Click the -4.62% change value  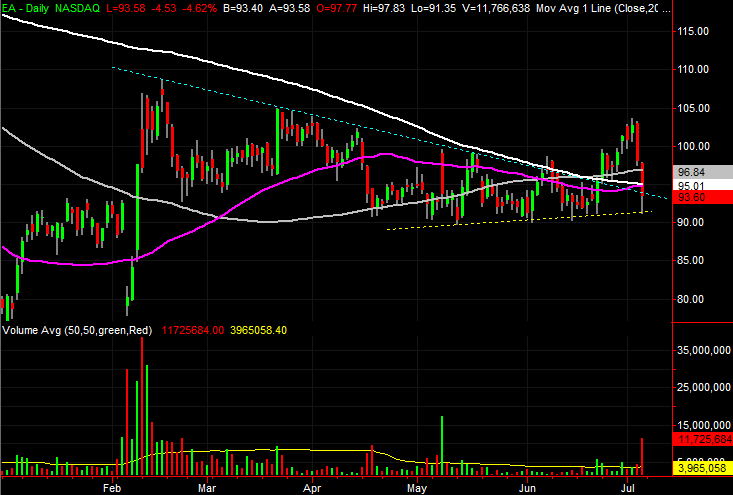click(x=198, y=8)
